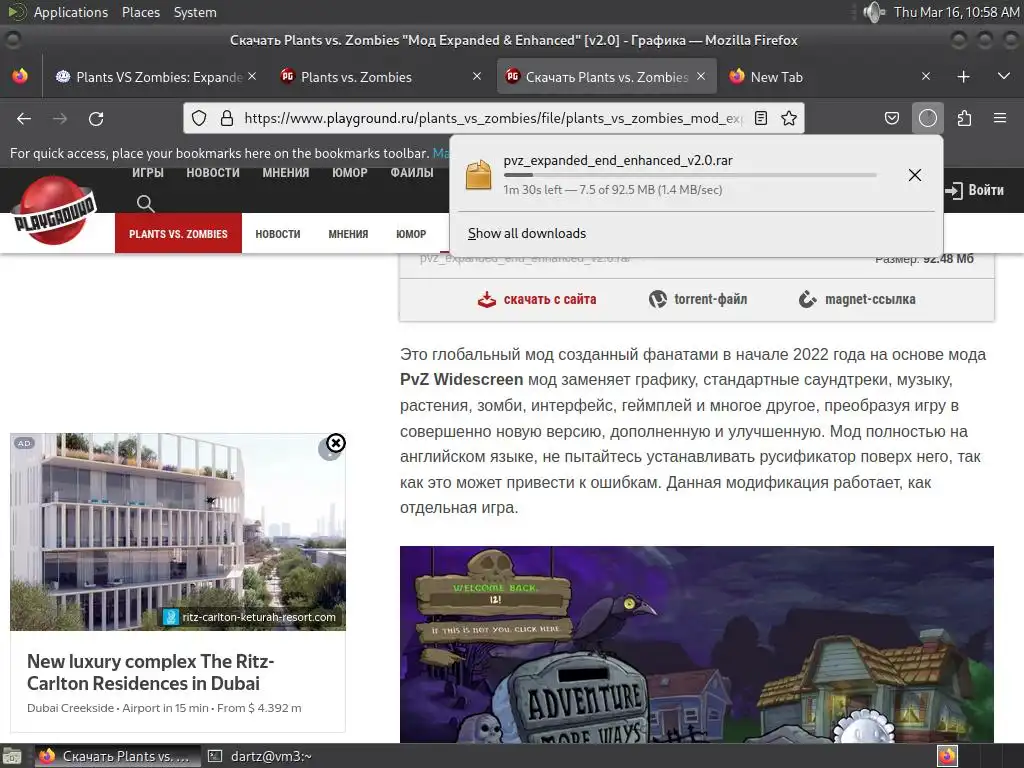Image resolution: width=1024 pixels, height=768 pixels.
Task: Open the System menu
Action: pos(195,12)
